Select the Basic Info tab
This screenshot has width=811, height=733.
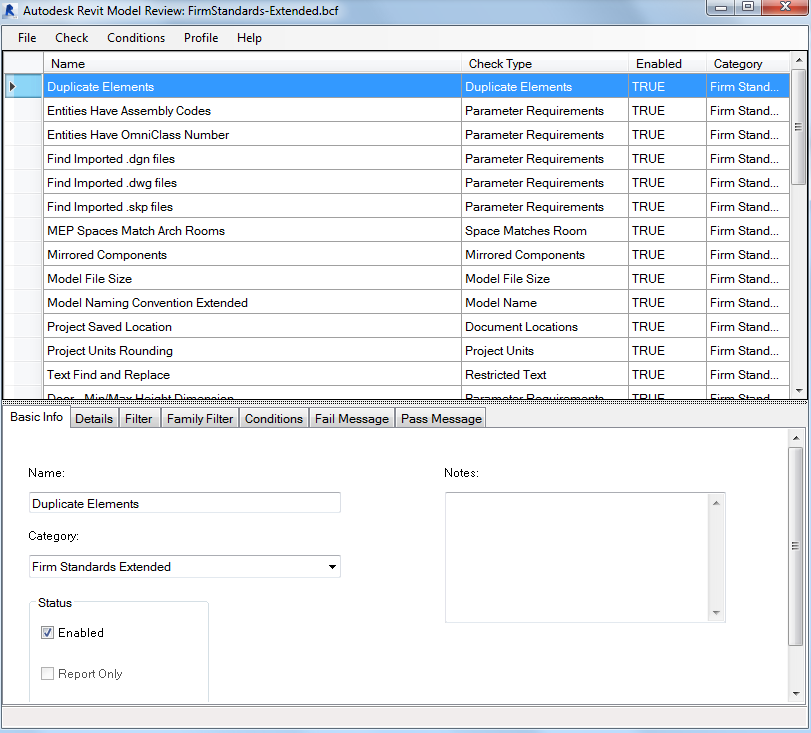tap(36, 417)
